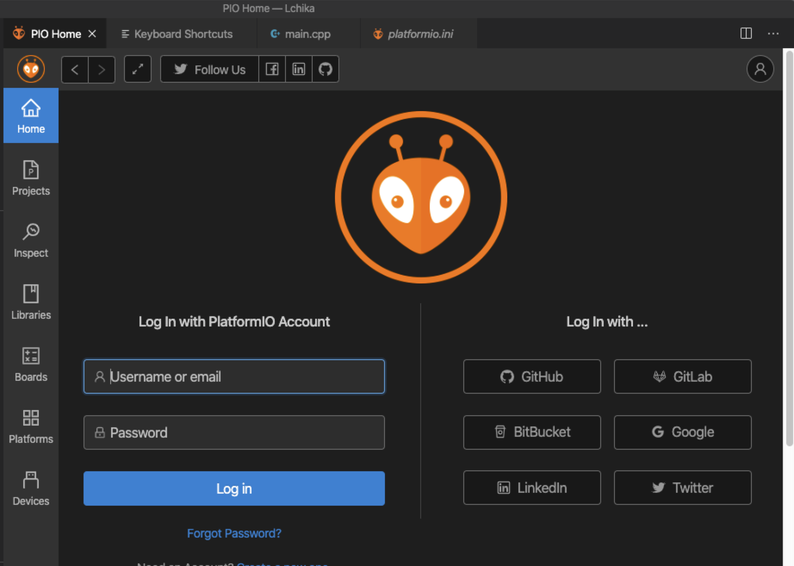Open the Inspect sidebar section
This screenshot has width=794, height=566.
(31, 239)
